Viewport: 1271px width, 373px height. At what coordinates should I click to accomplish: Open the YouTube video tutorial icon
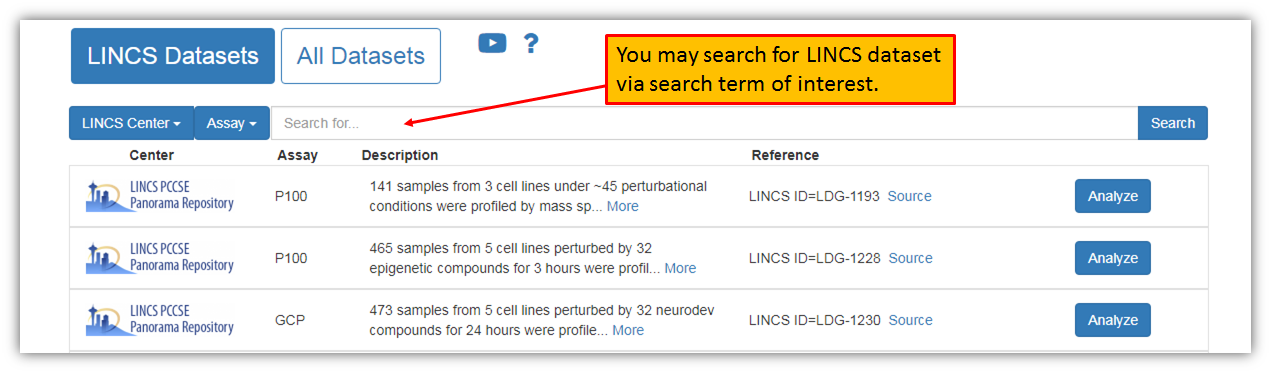[492, 43]
